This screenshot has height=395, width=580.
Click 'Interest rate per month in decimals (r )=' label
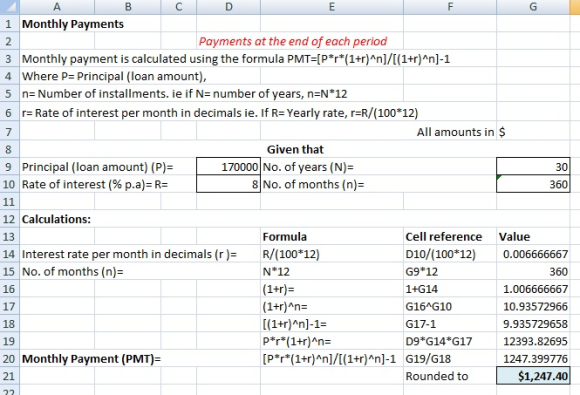click(129, 254)
